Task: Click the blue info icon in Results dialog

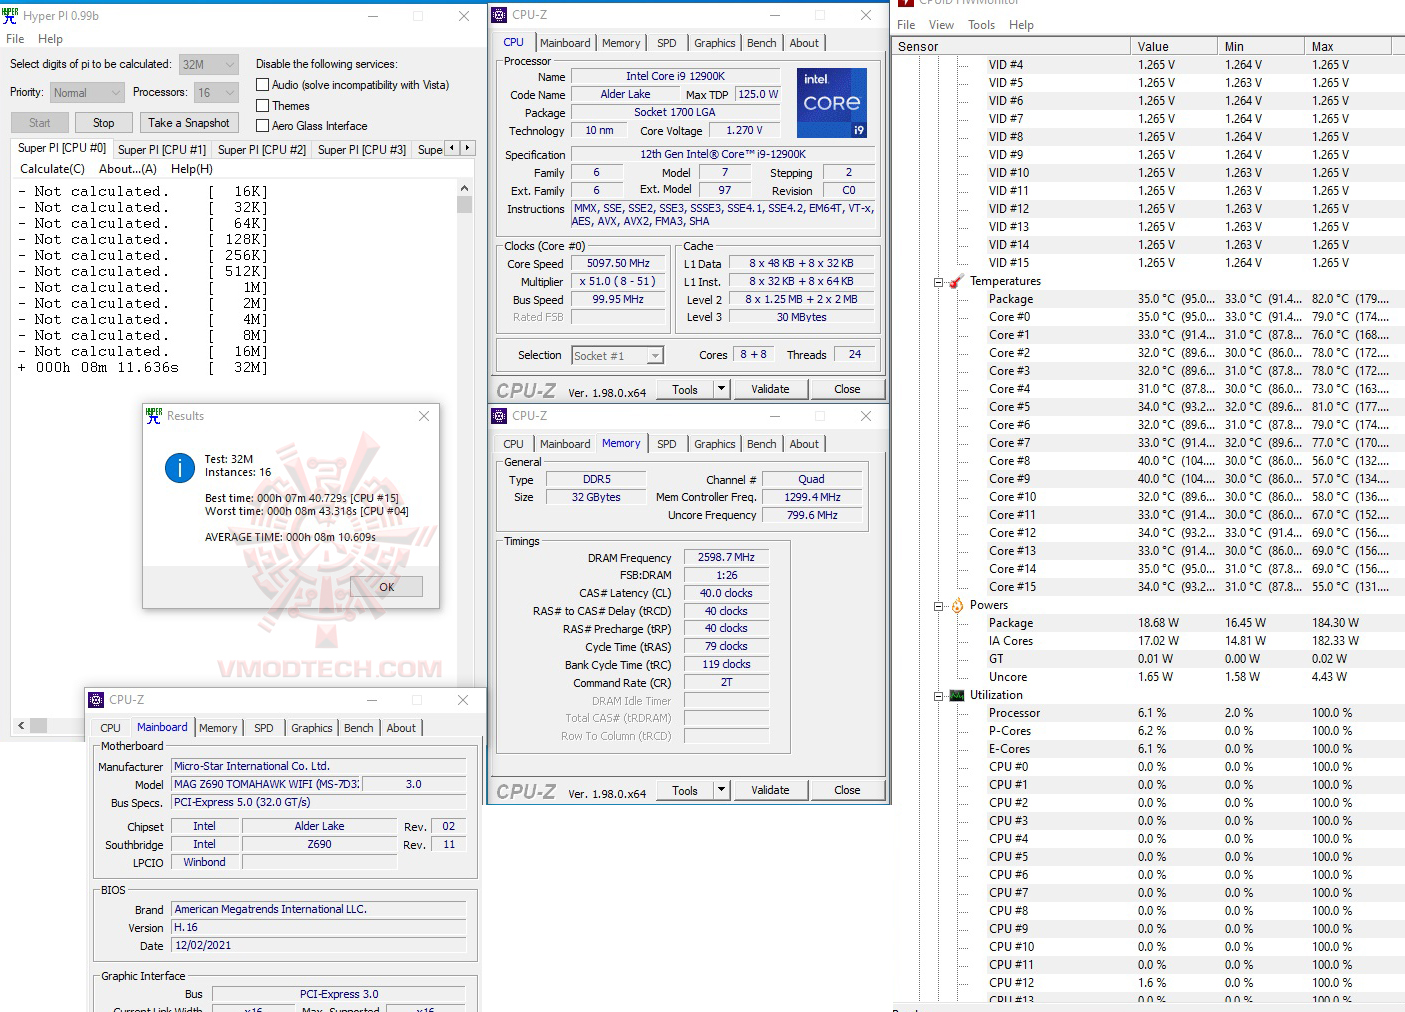Action: click(x=180, y=467)
